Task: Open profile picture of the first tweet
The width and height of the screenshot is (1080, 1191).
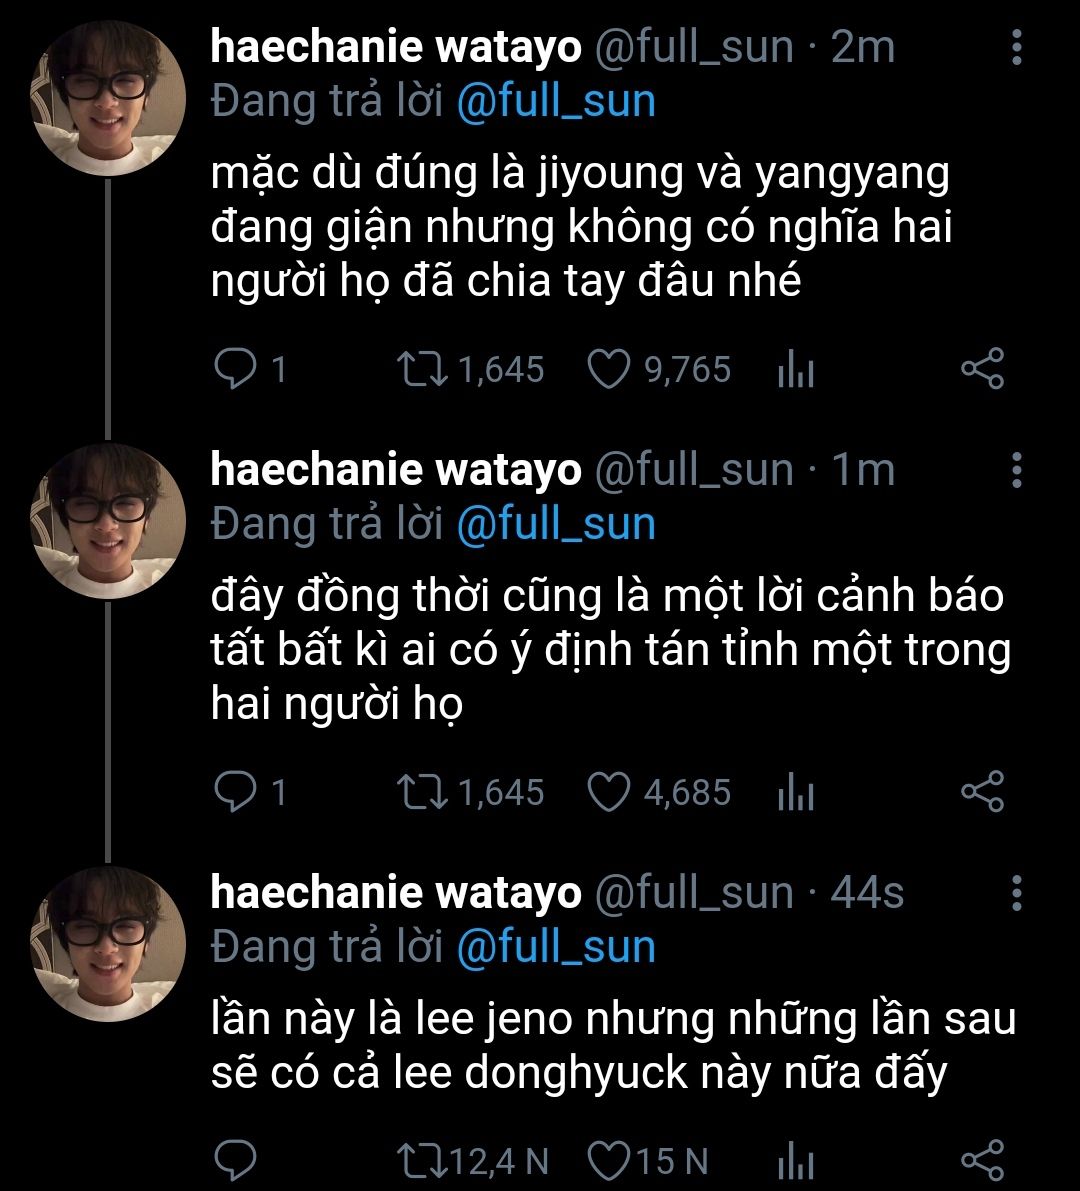Action: 109,97
